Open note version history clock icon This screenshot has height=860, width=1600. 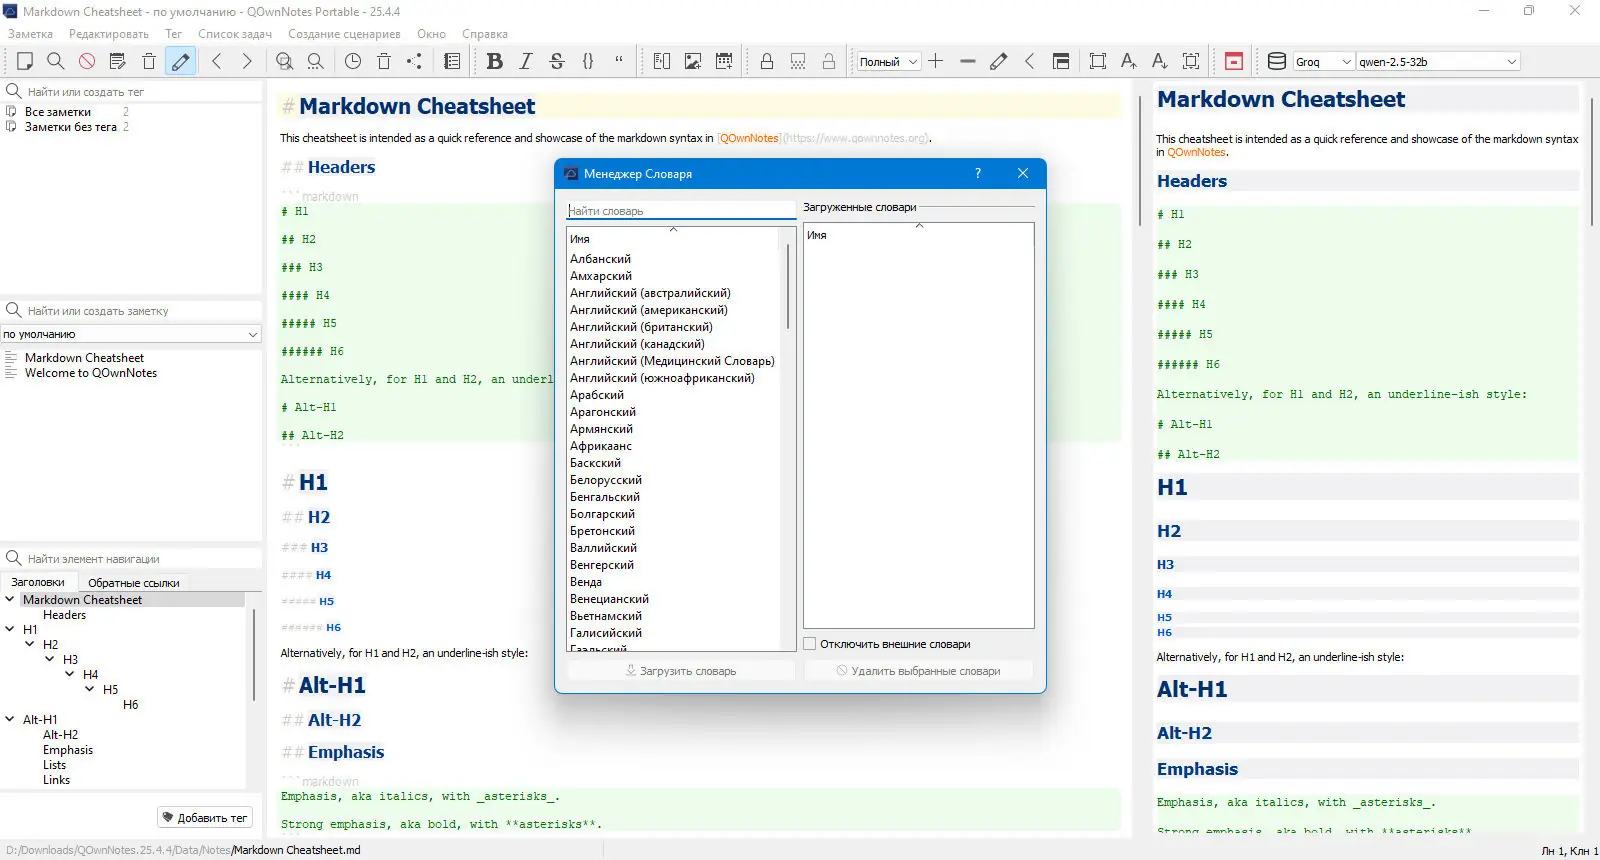tap(353, 61)
